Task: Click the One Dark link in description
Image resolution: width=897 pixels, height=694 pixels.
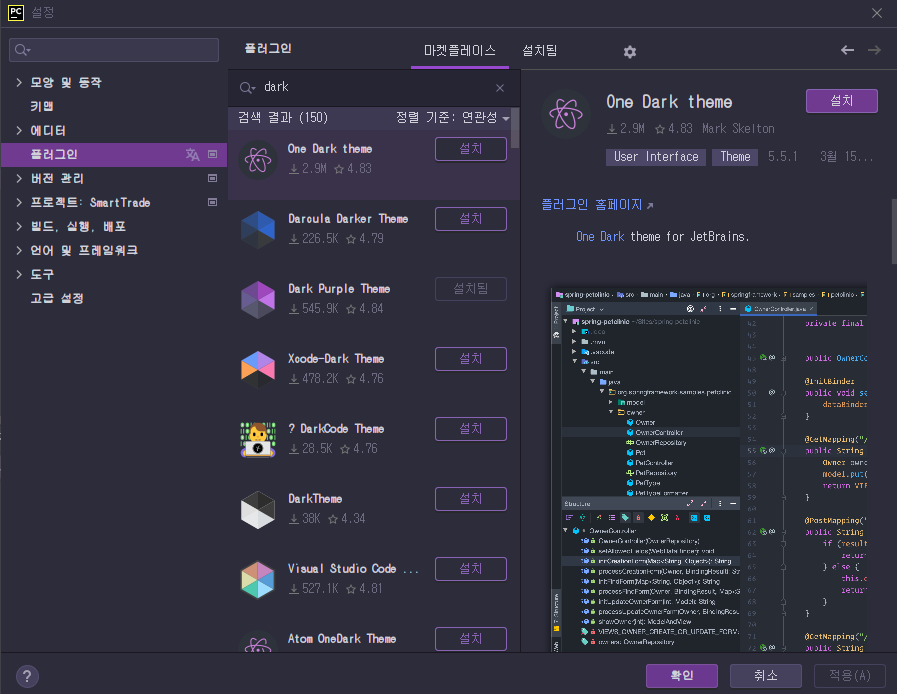Action: pos(600,237)
